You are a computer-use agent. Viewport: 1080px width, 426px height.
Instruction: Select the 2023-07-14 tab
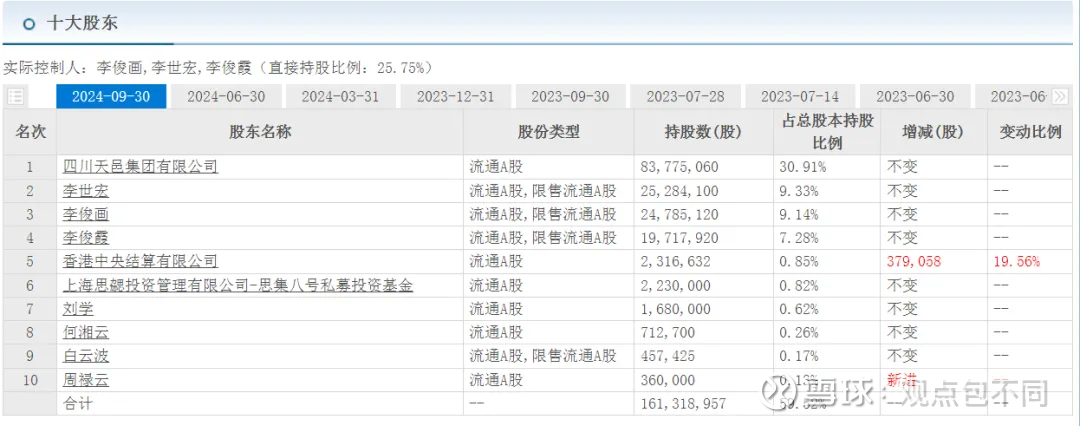(x=800, y=97)
